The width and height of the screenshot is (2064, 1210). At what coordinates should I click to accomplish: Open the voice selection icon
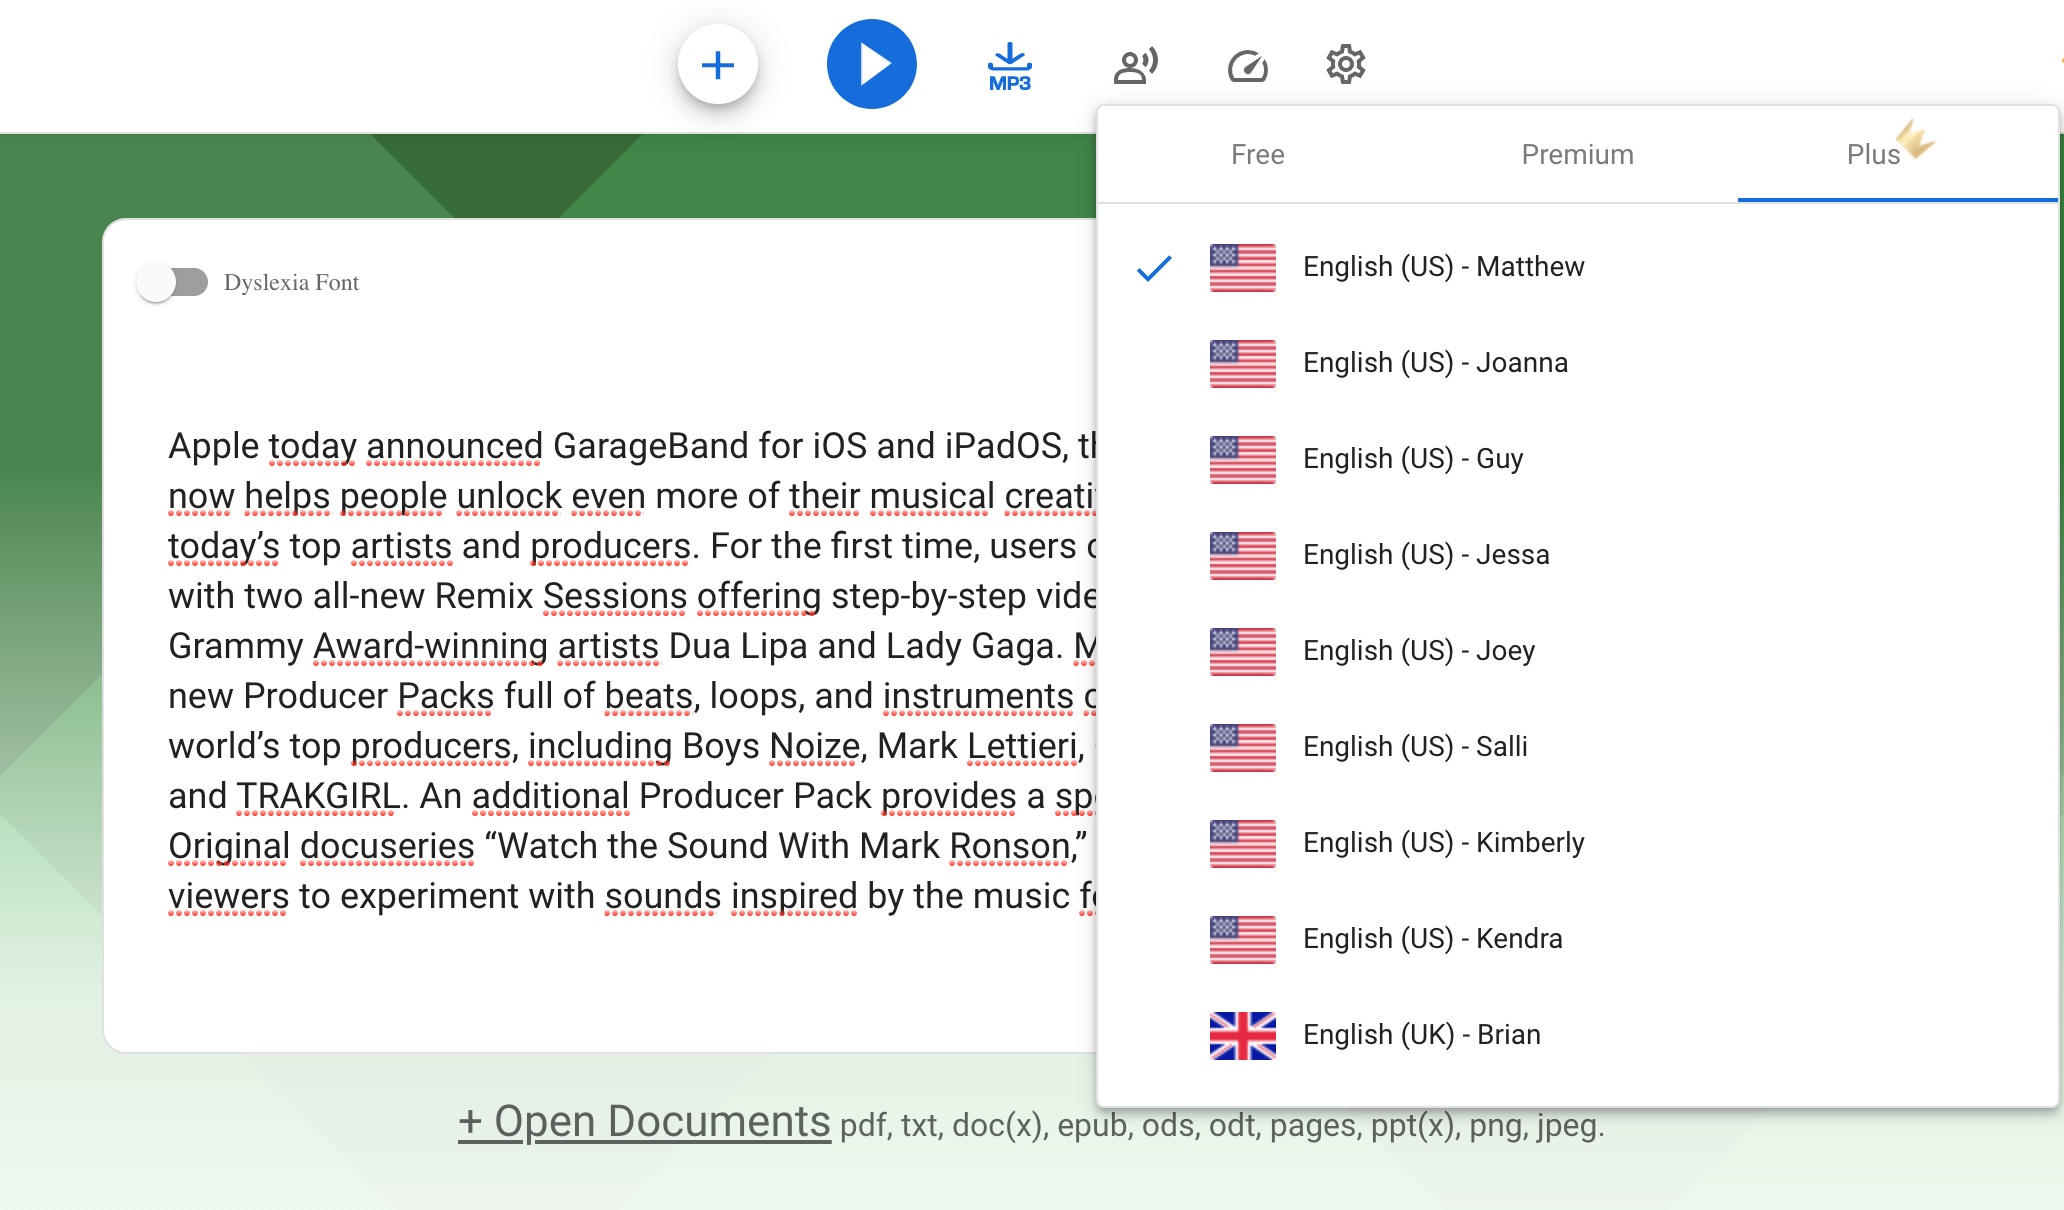1135,66
